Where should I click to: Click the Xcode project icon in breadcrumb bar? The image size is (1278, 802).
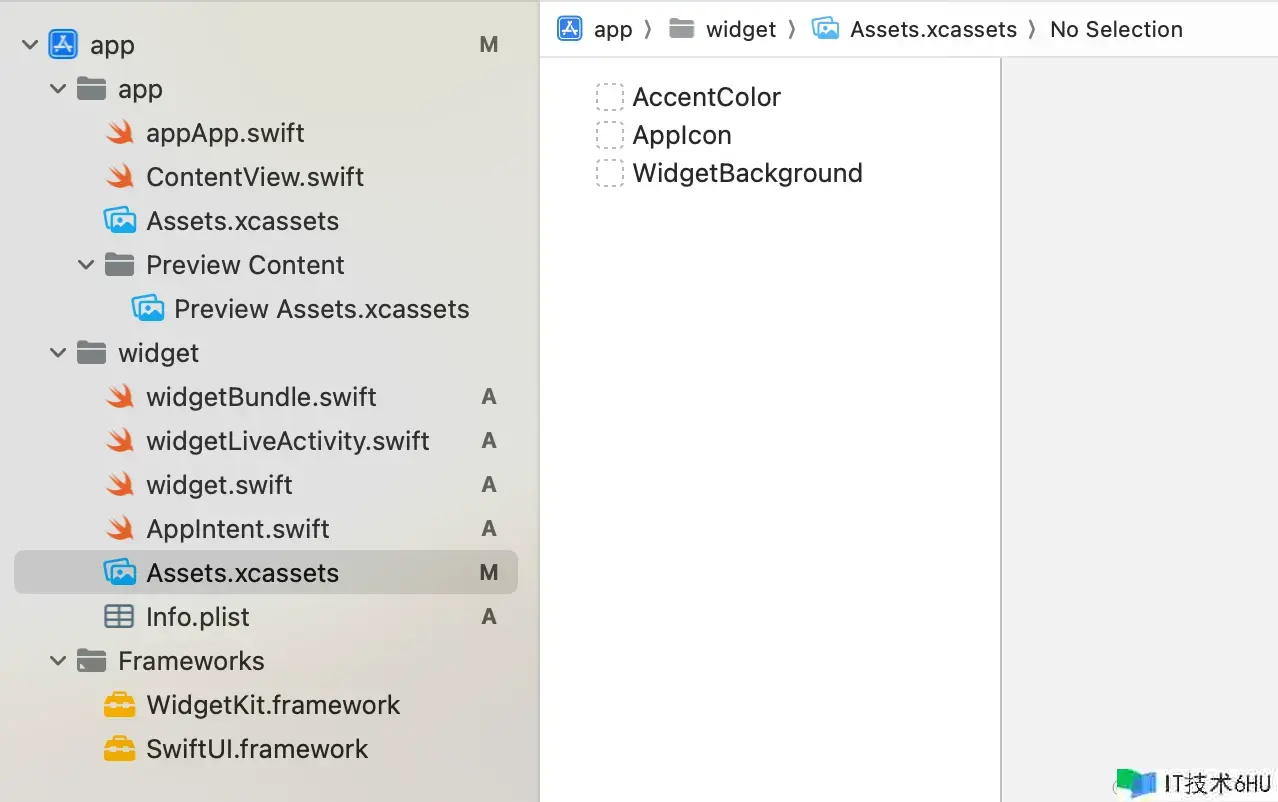570,29
